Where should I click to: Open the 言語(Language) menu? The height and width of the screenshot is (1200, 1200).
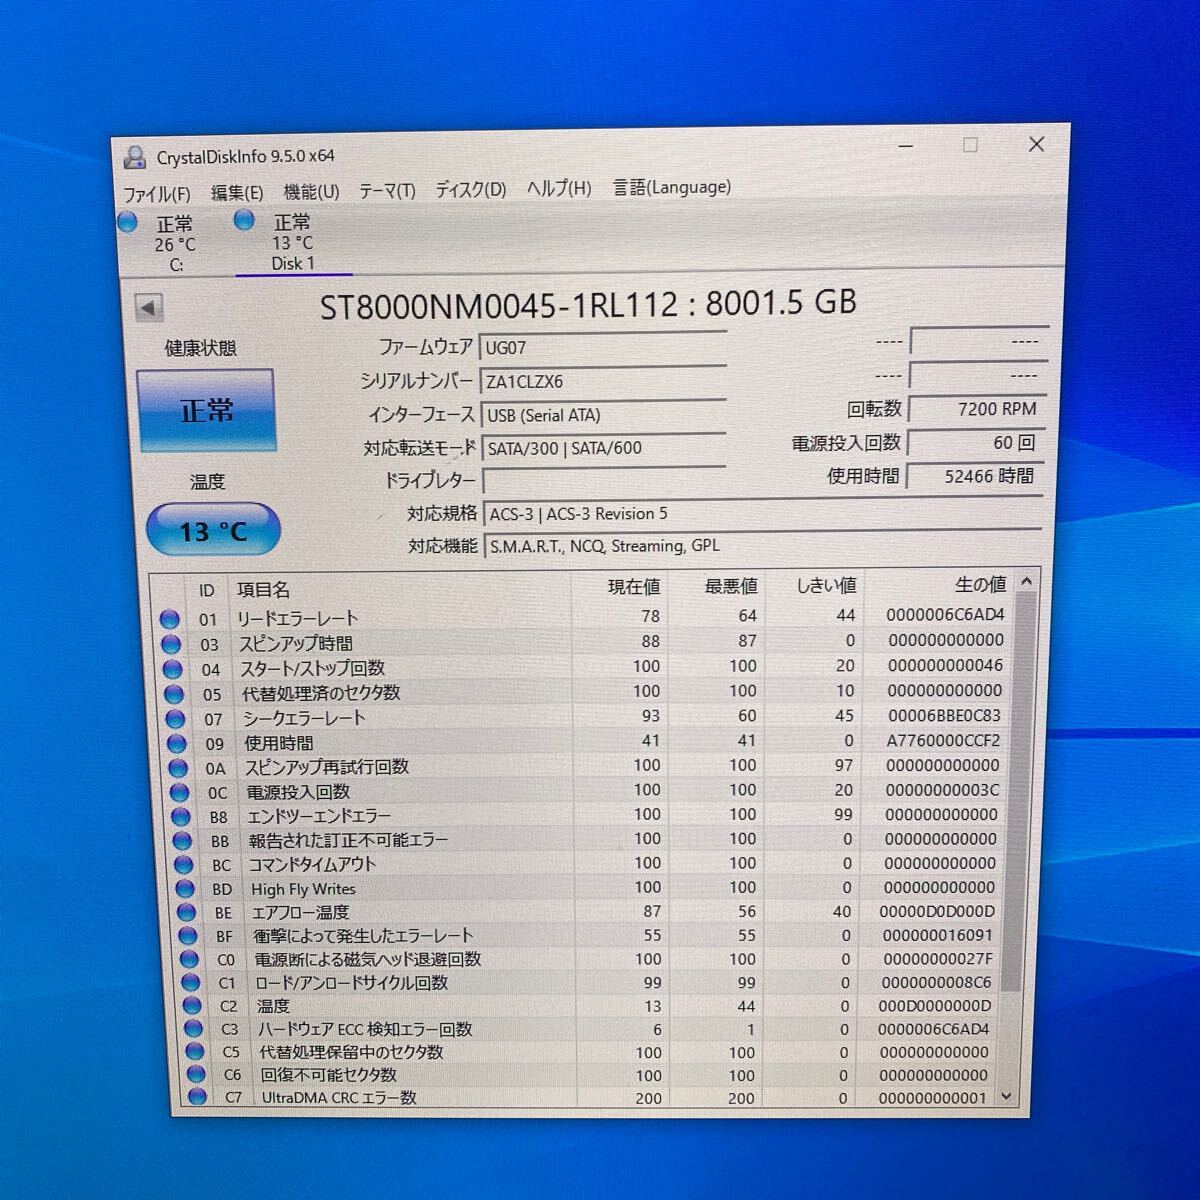click(671, 187)
